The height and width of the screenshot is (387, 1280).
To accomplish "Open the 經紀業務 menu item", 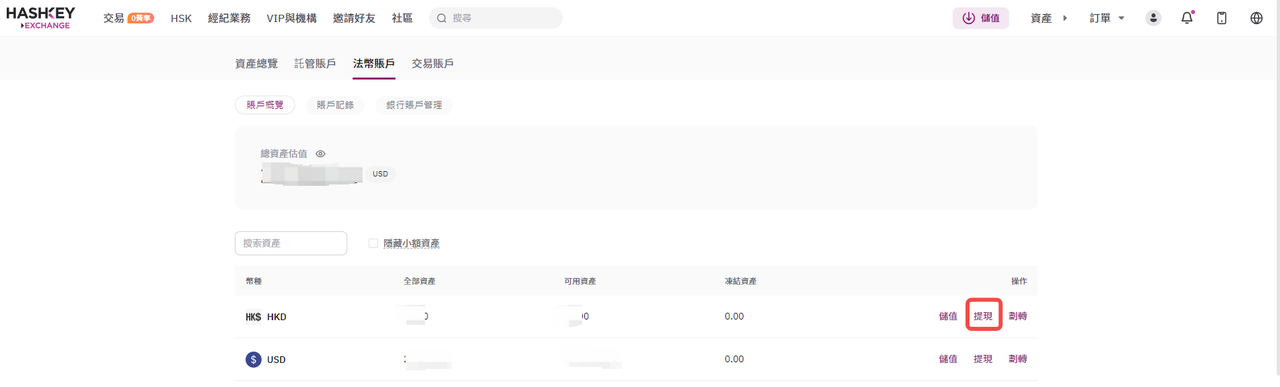I will pos(229,18).
